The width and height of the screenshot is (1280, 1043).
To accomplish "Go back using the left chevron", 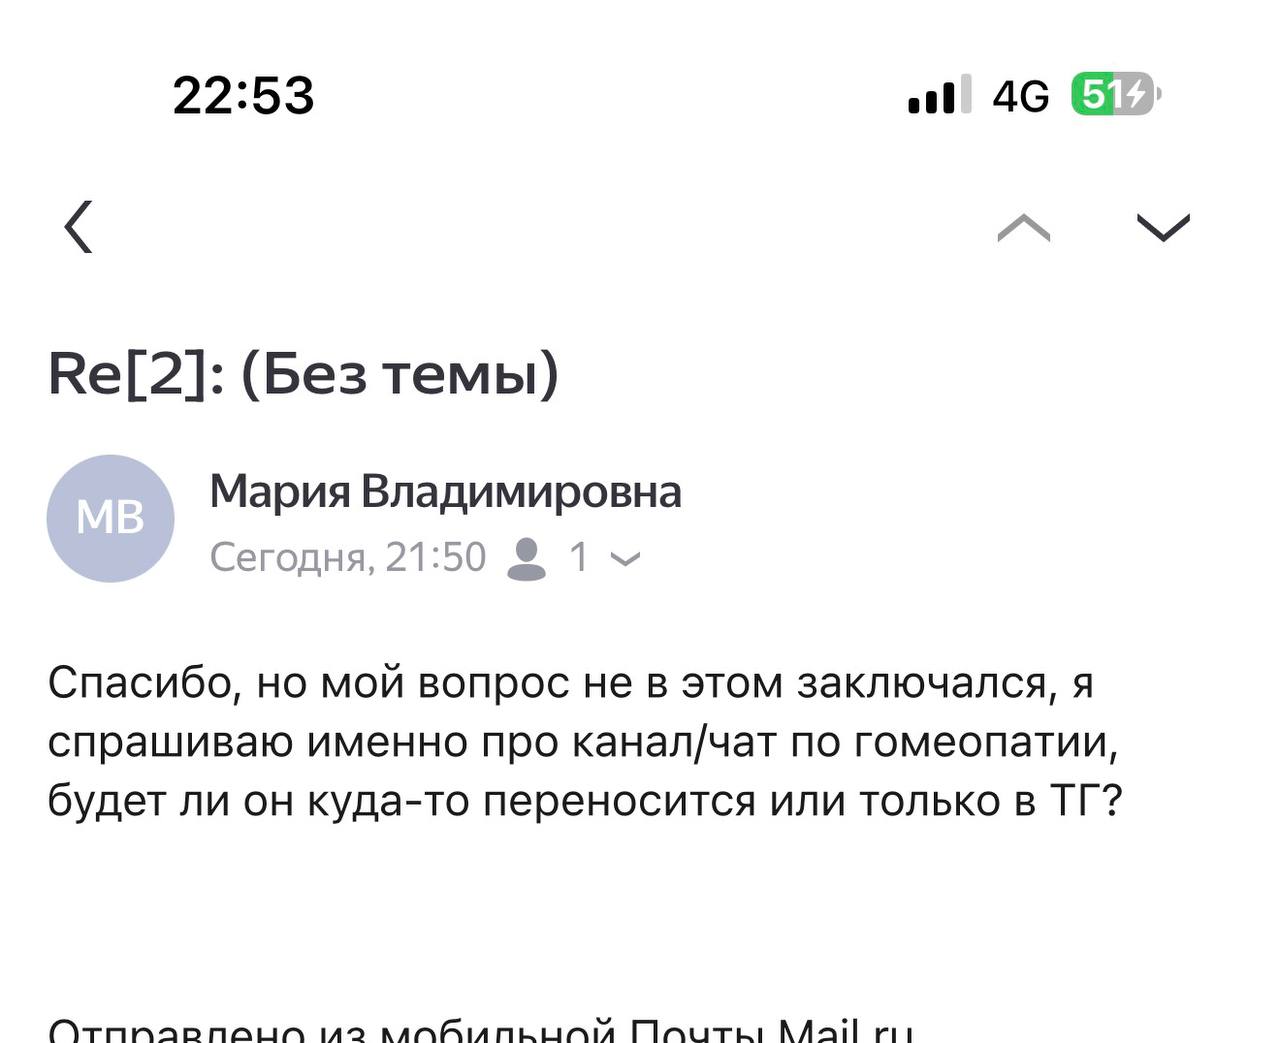I will point(79,227).
